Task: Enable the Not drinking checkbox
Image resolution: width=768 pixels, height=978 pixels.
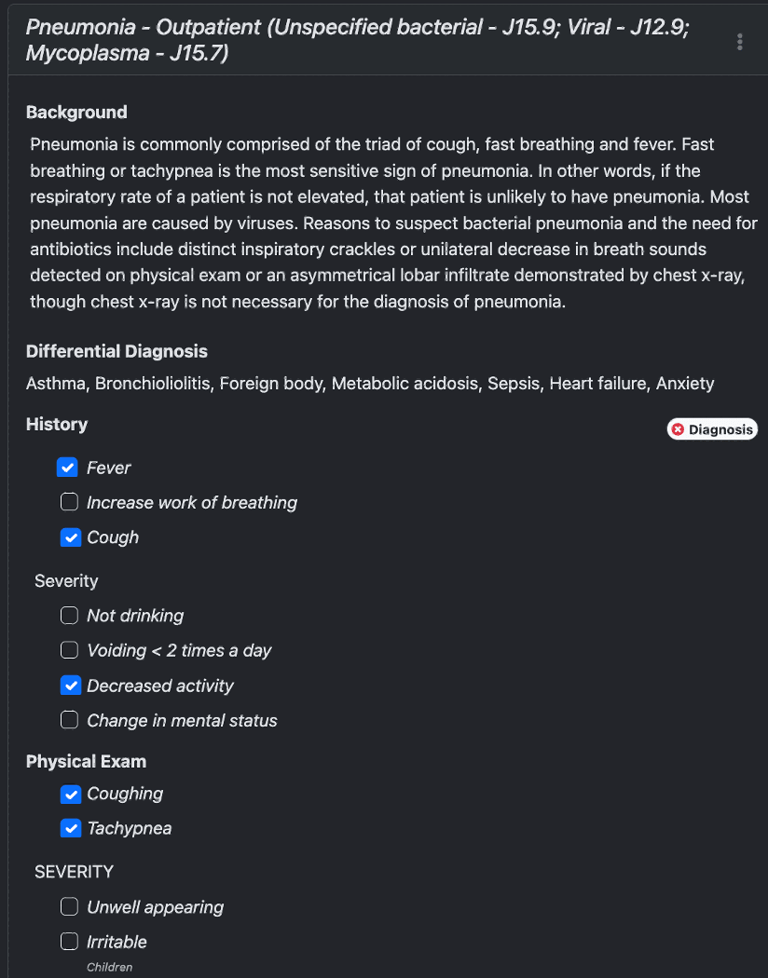Action: pos(69,615)
